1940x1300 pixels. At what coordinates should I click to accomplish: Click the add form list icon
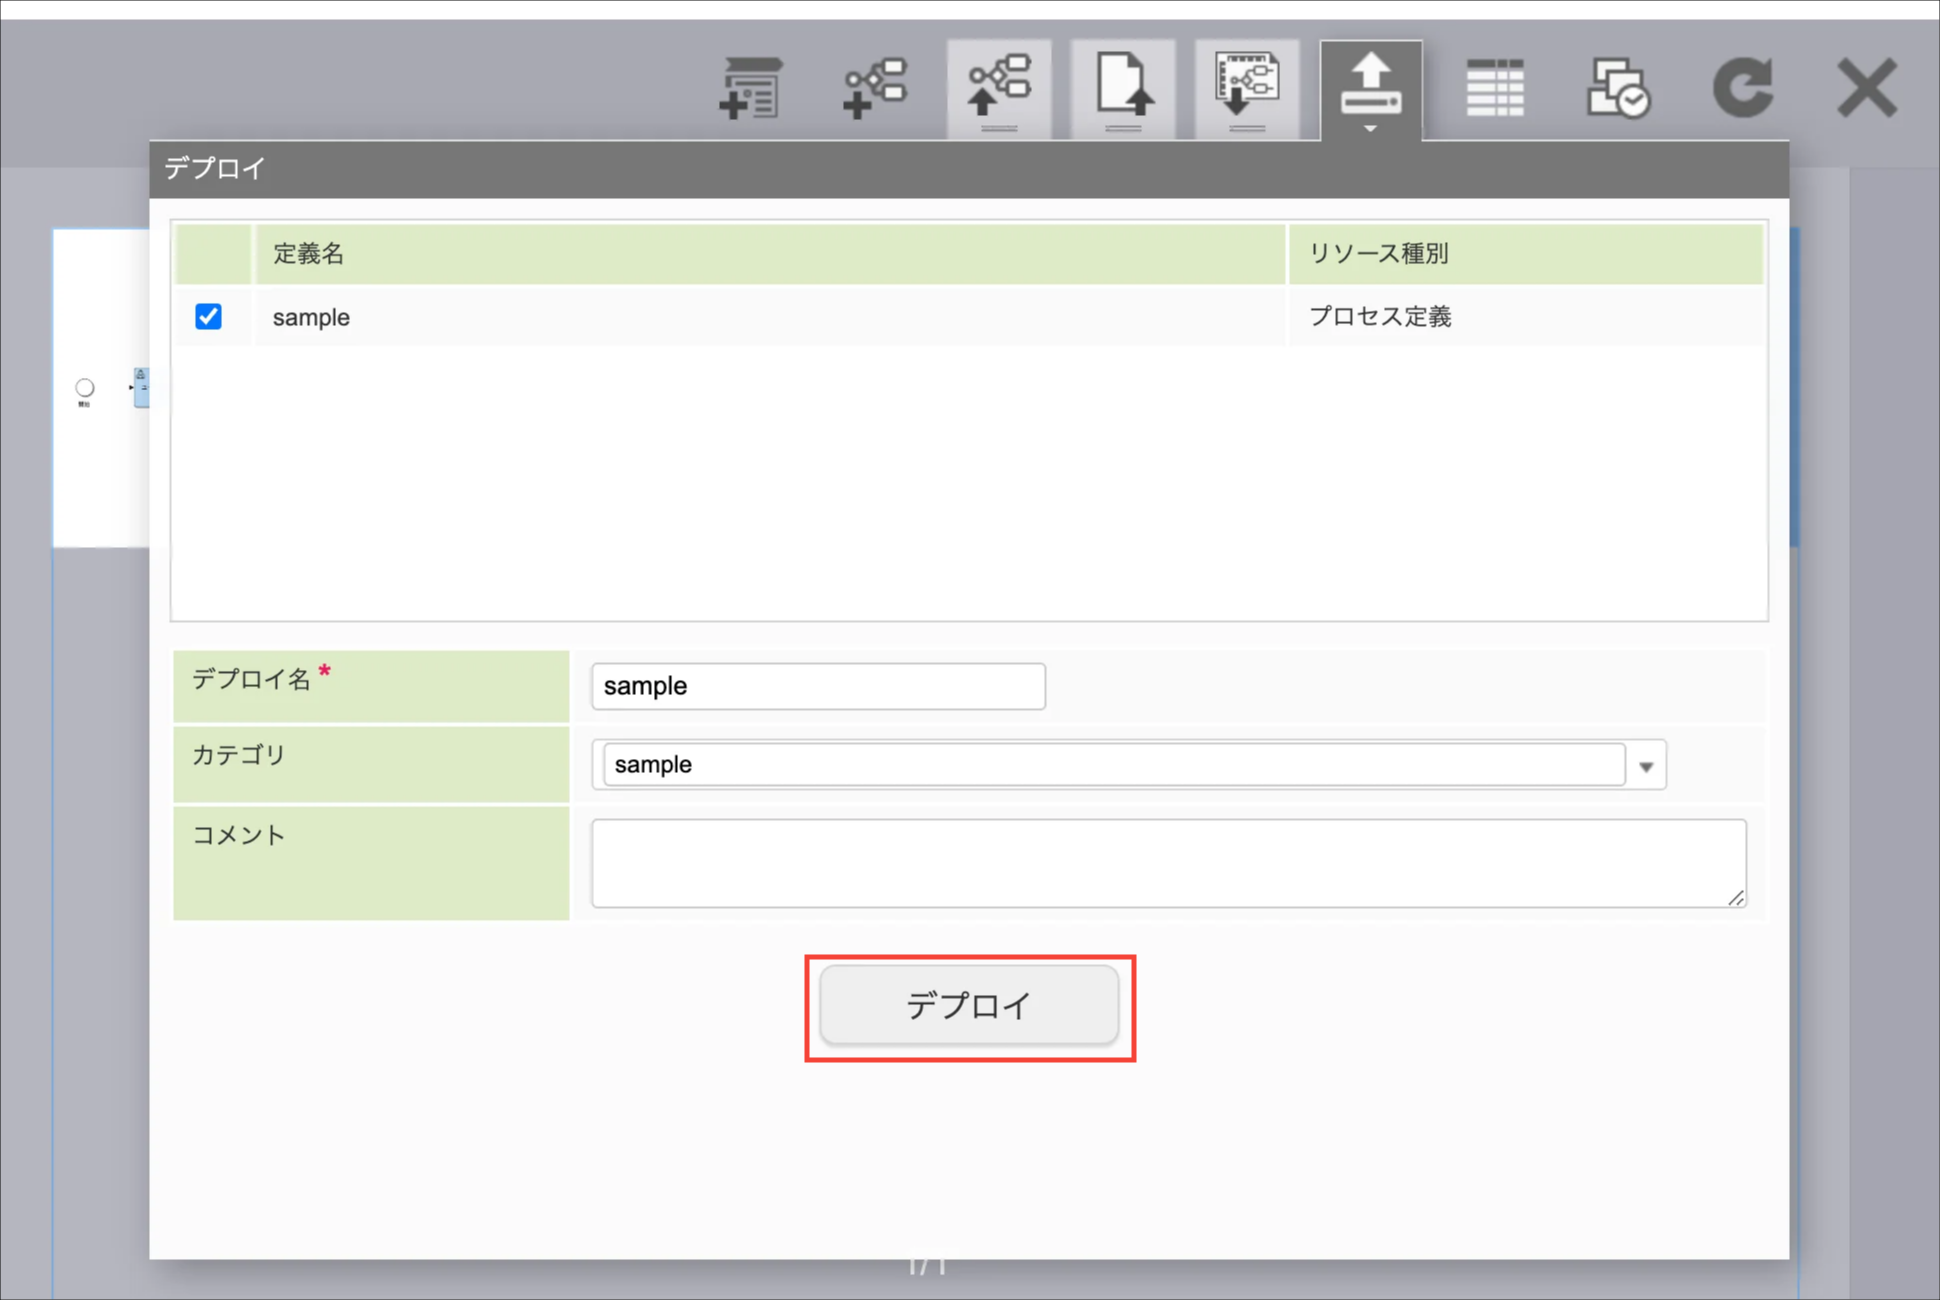click(750, 88)
